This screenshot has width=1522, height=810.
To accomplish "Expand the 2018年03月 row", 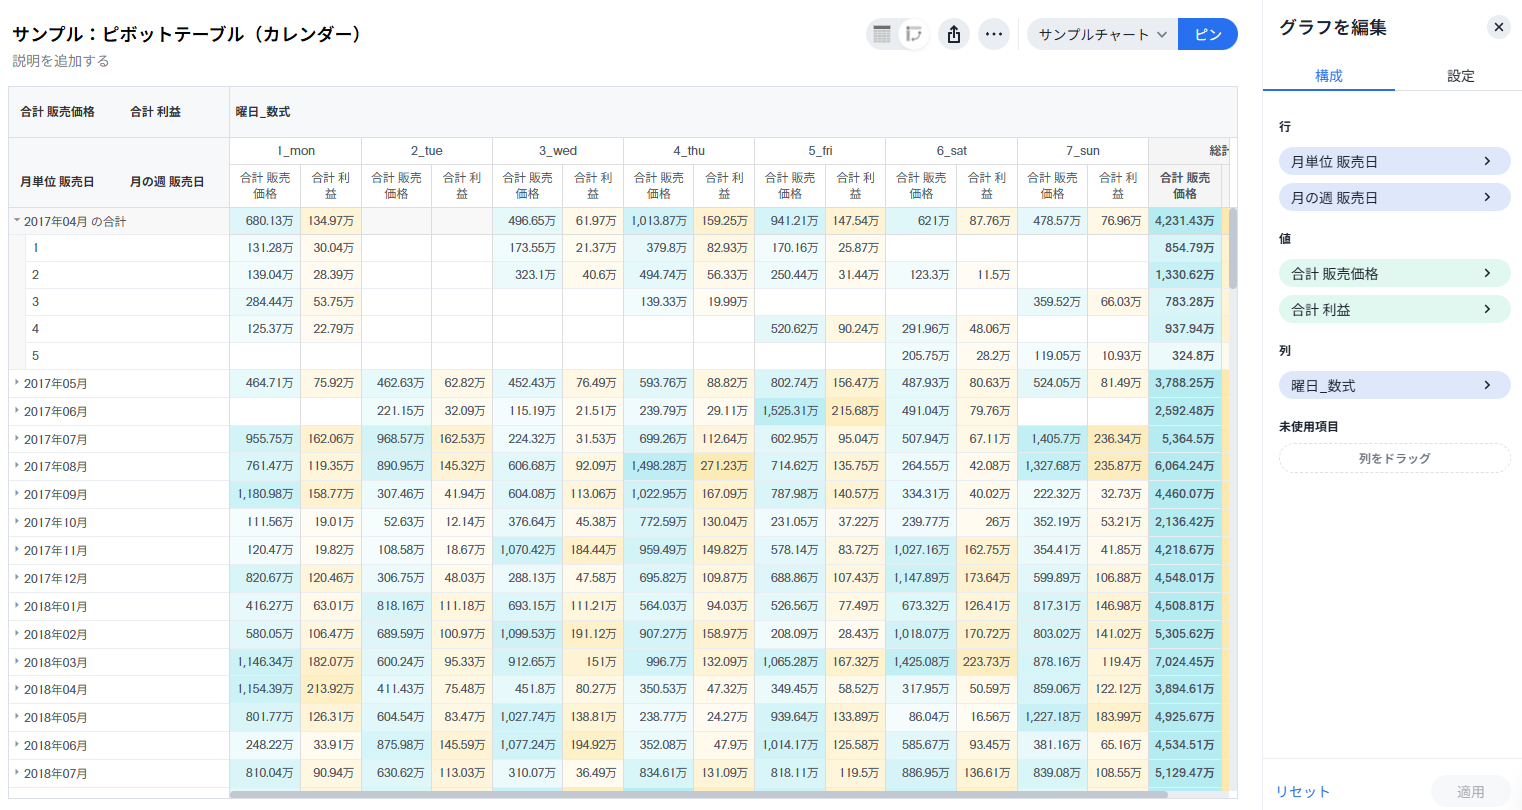I will [x=17, y=662].
